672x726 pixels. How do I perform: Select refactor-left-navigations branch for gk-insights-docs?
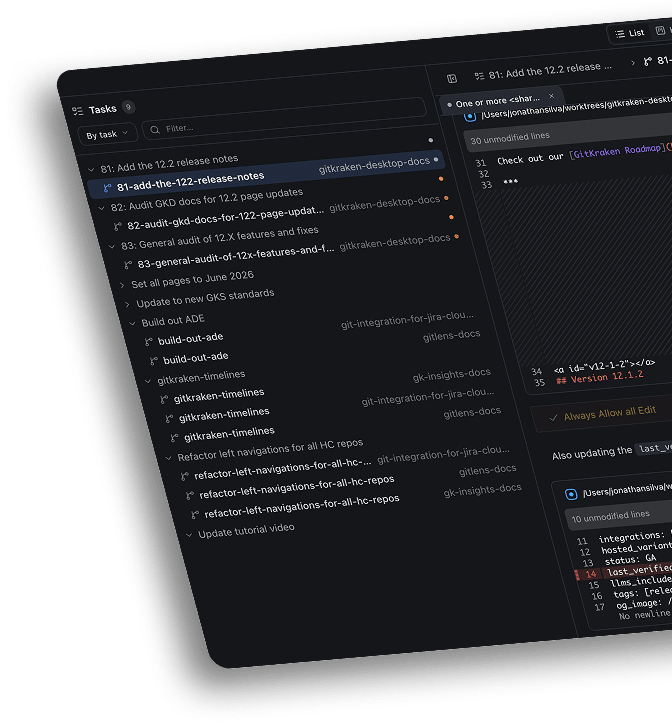tap(302, 506)
